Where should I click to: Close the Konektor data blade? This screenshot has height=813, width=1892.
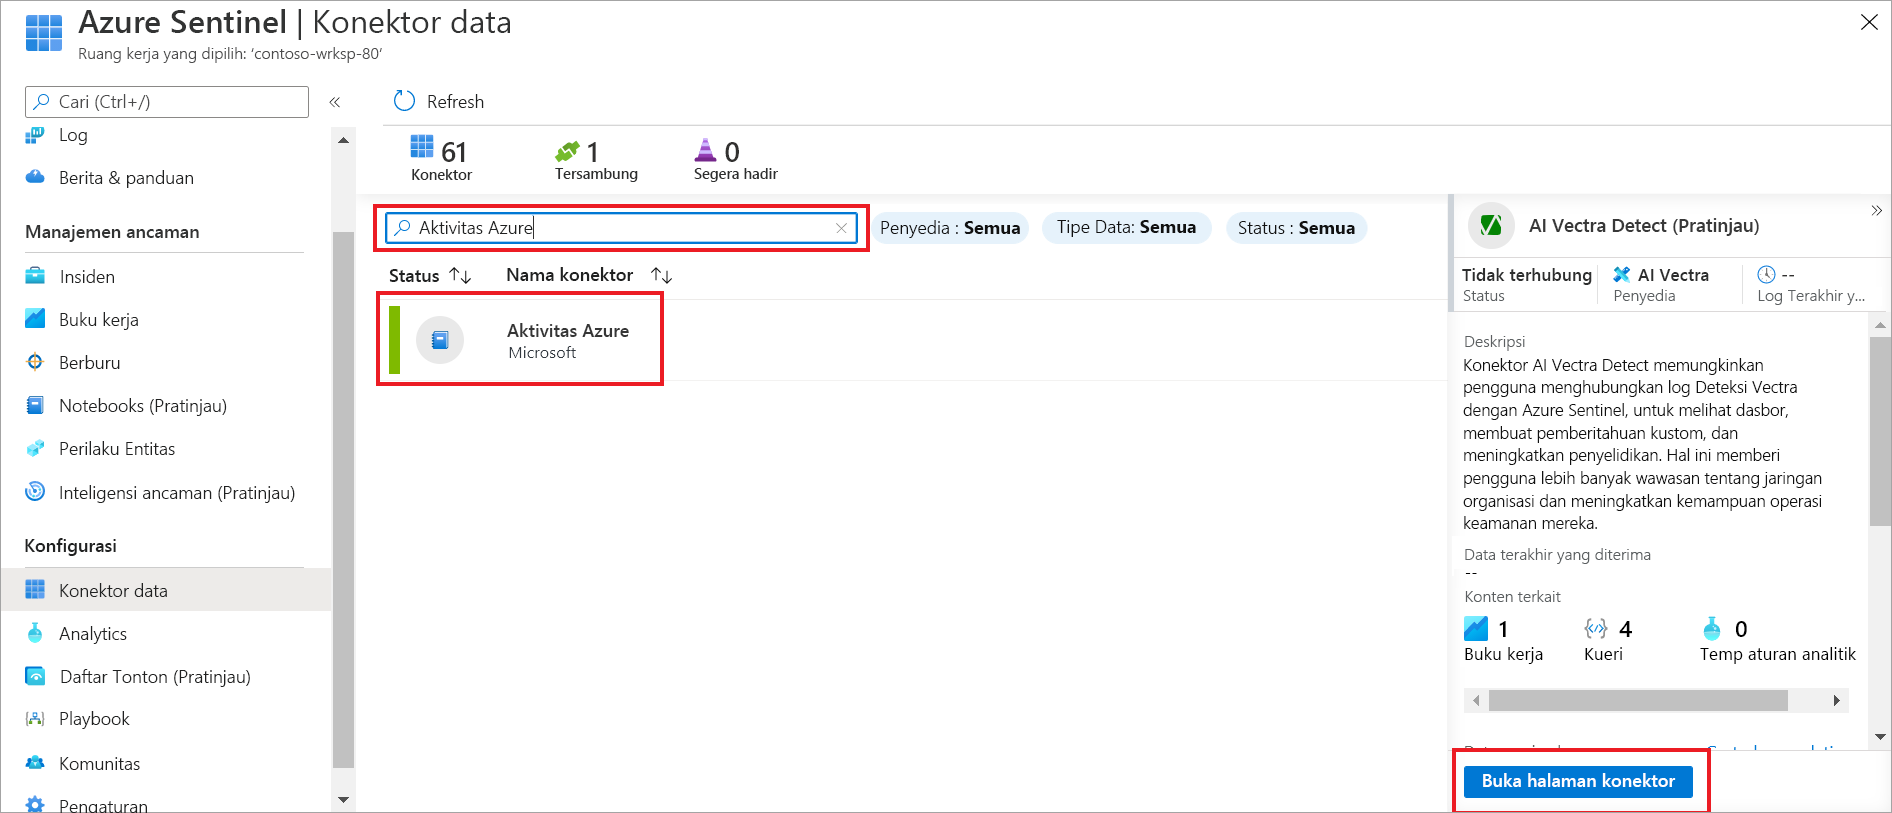1868,22
